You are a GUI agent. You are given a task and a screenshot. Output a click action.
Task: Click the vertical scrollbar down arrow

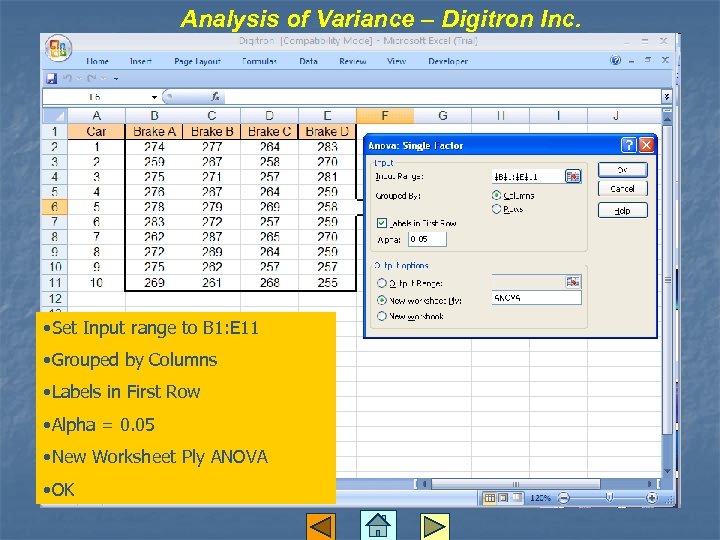click(x=667, y=471)
